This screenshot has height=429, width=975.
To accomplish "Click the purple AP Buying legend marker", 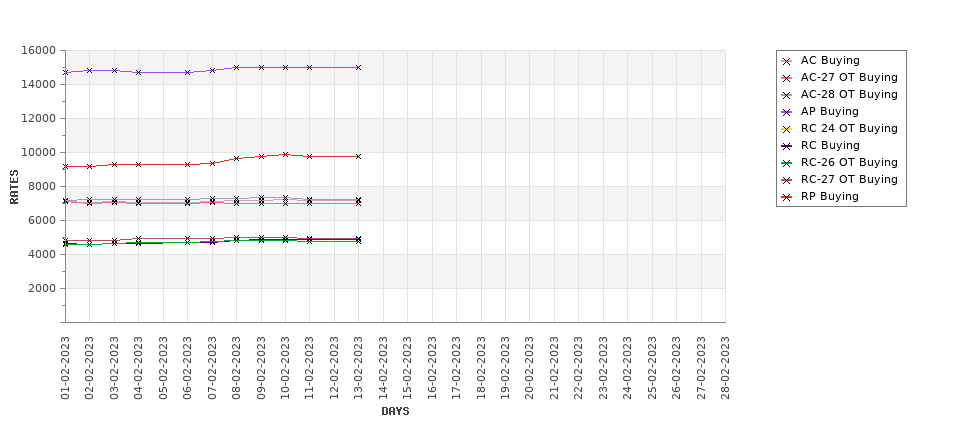I will tap(787, 112).
